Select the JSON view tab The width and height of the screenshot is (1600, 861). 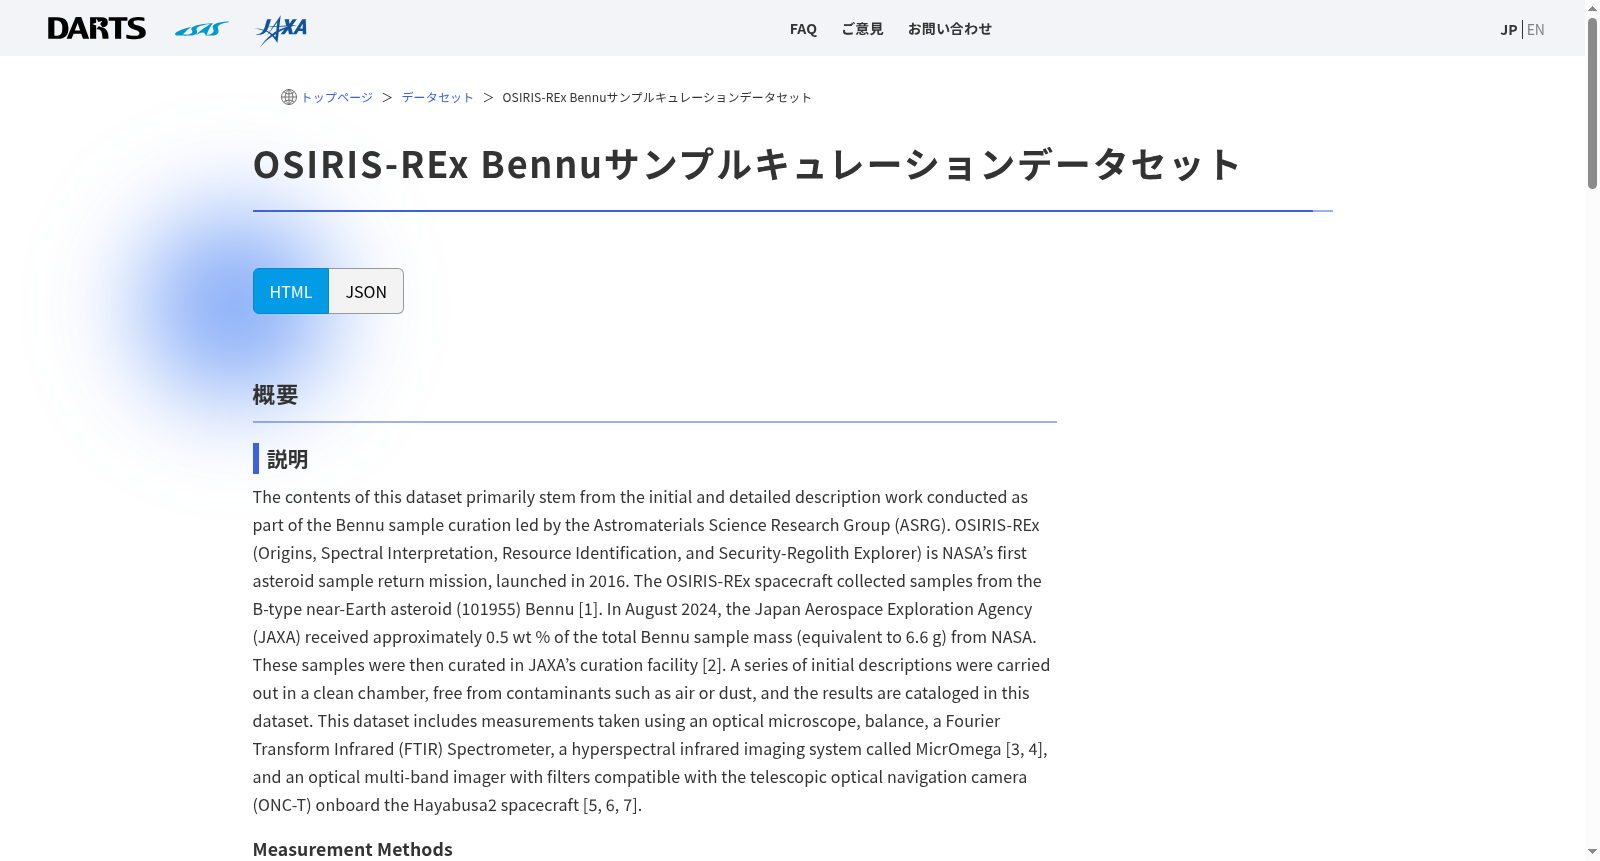366,291
